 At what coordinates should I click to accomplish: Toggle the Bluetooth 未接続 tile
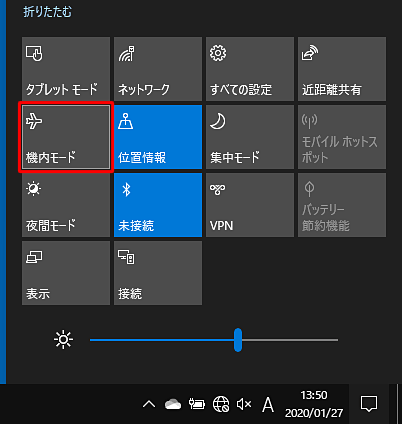tap(158, 205)
